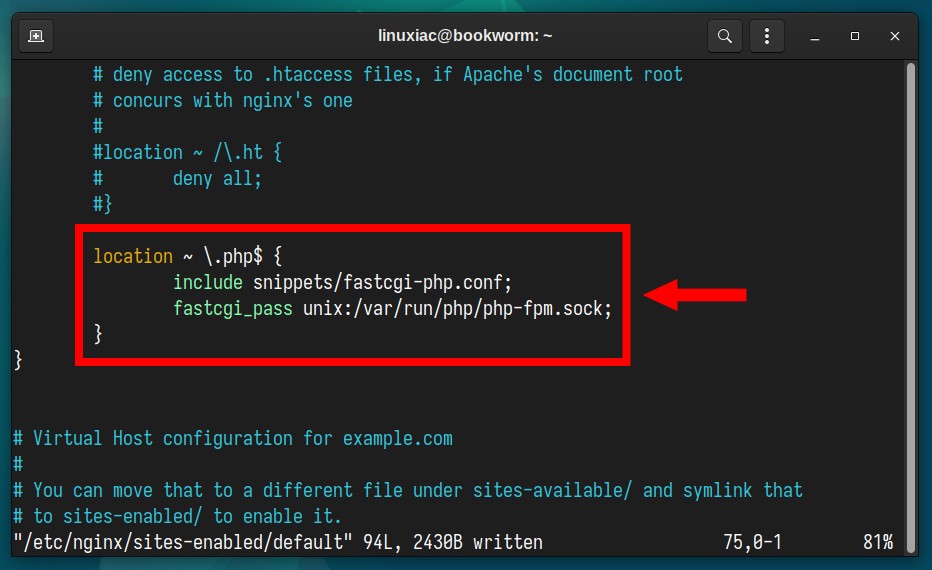Click the 81% file position indicator
This screenshot has width=932, height=570.
[x=878, y=542]
